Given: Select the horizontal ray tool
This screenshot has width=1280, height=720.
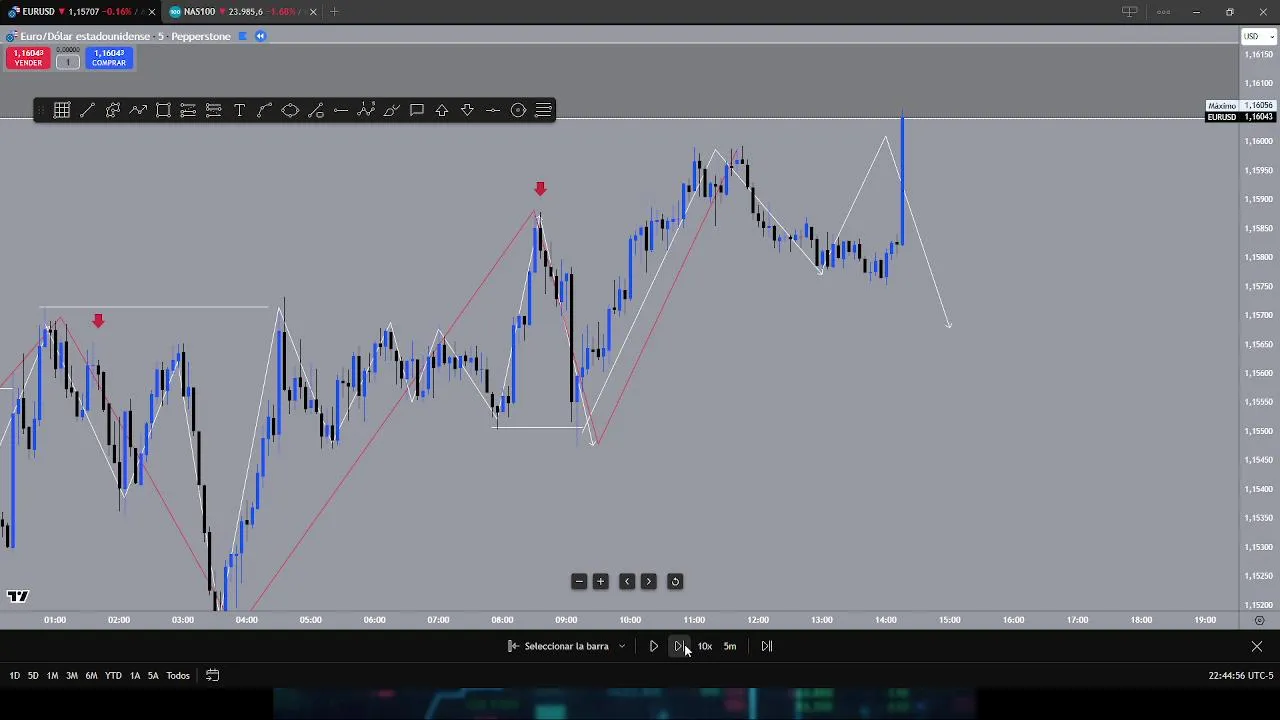Looking at the screenshot, I should [x=493, y=110].
